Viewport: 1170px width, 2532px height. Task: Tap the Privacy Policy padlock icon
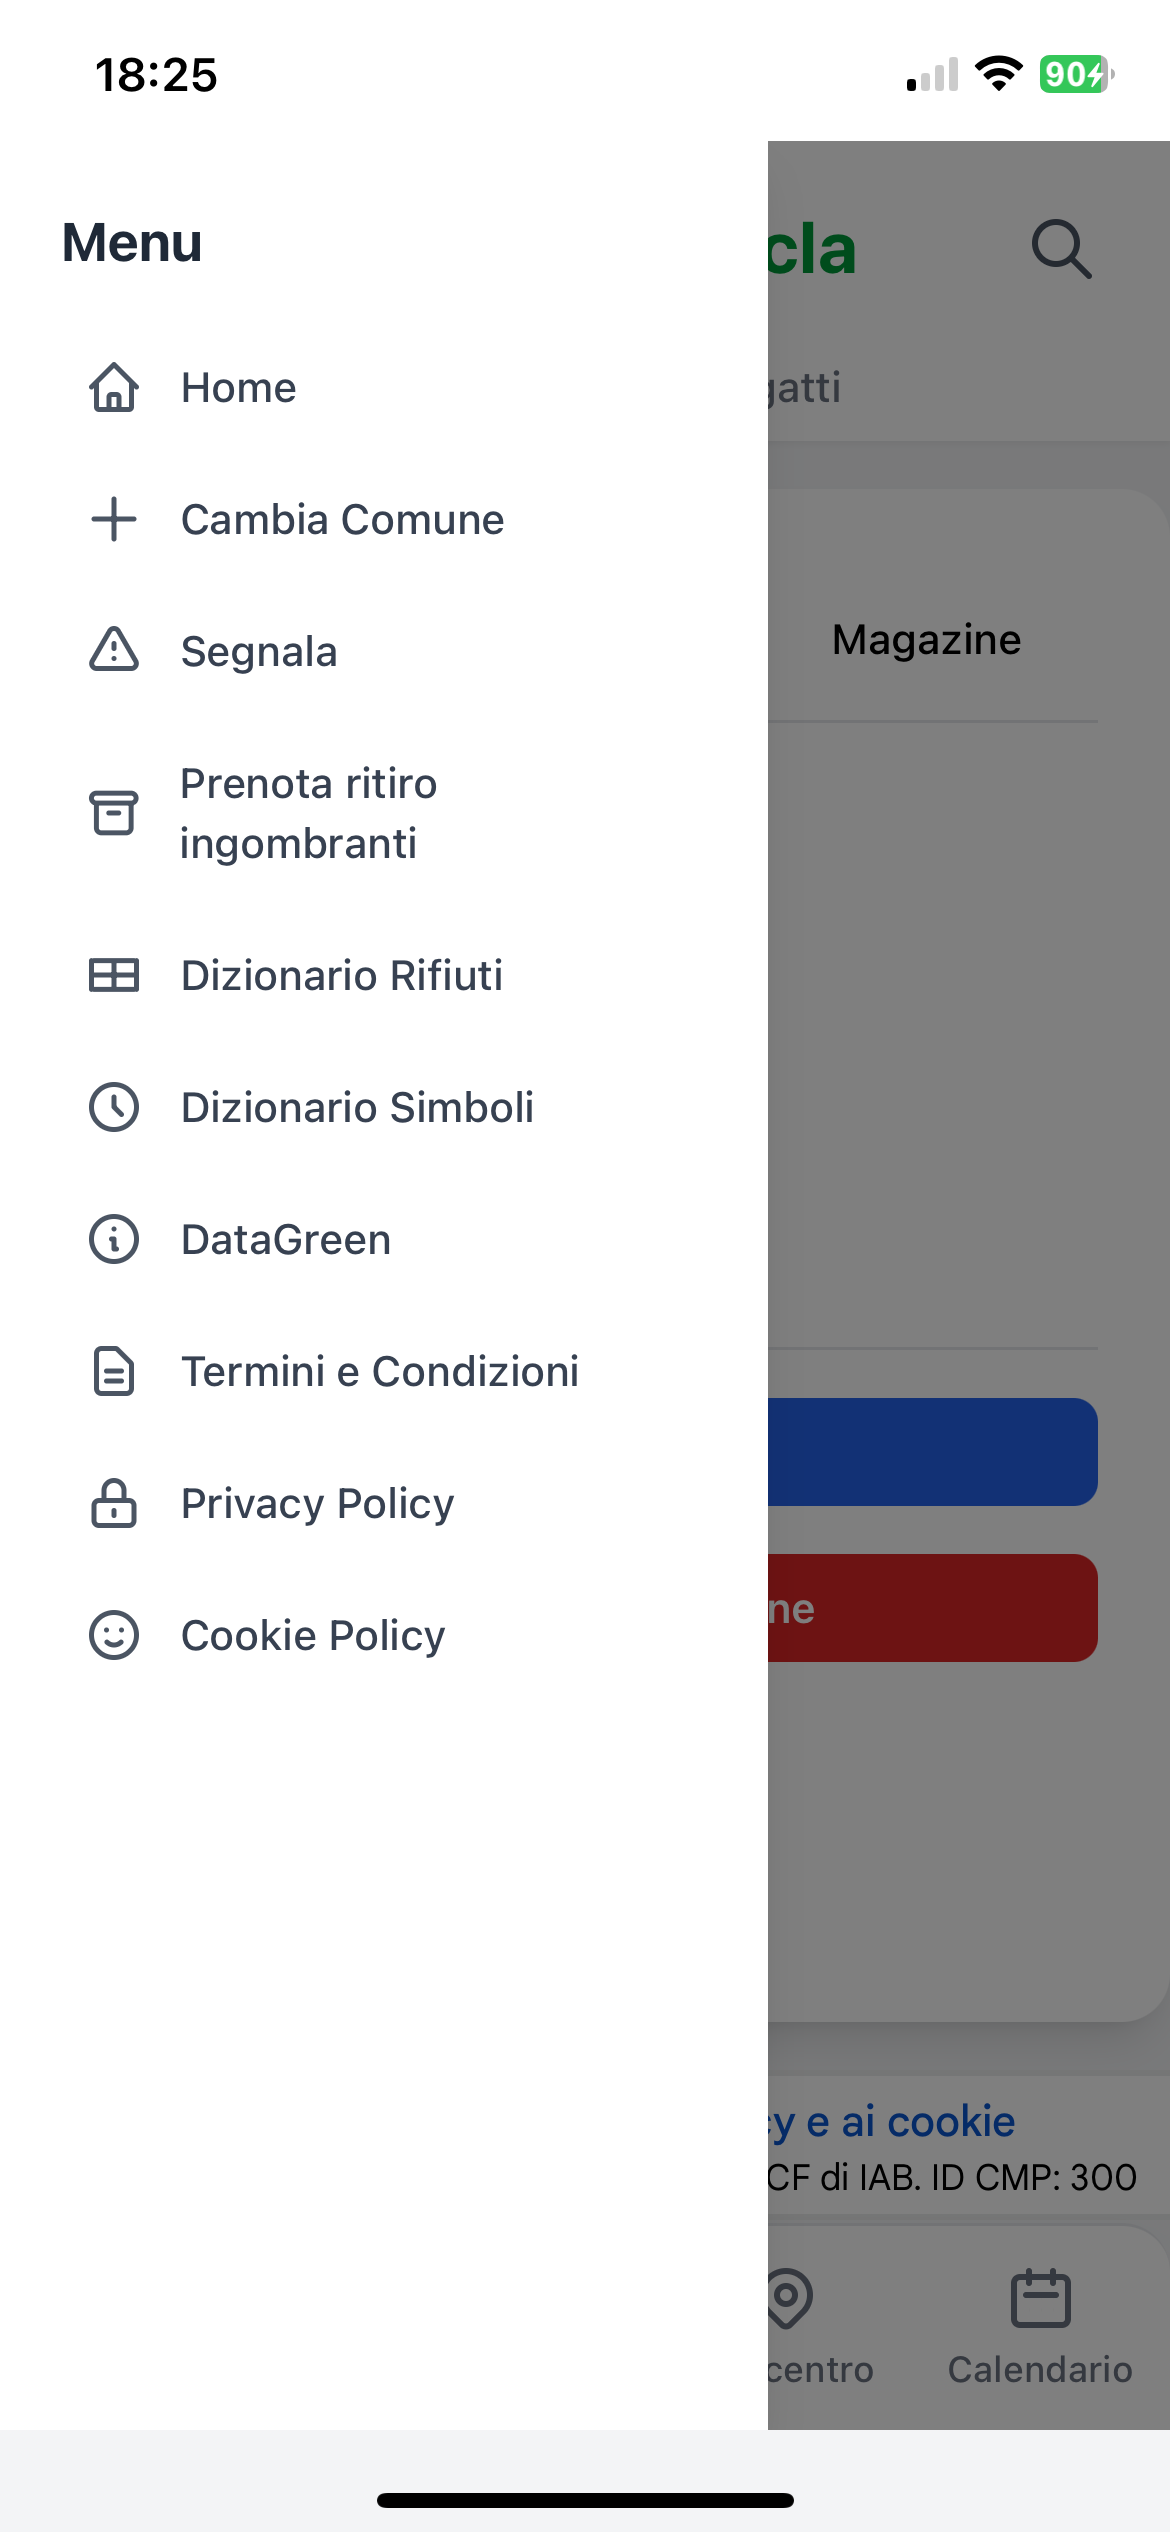pos(114,1503)
